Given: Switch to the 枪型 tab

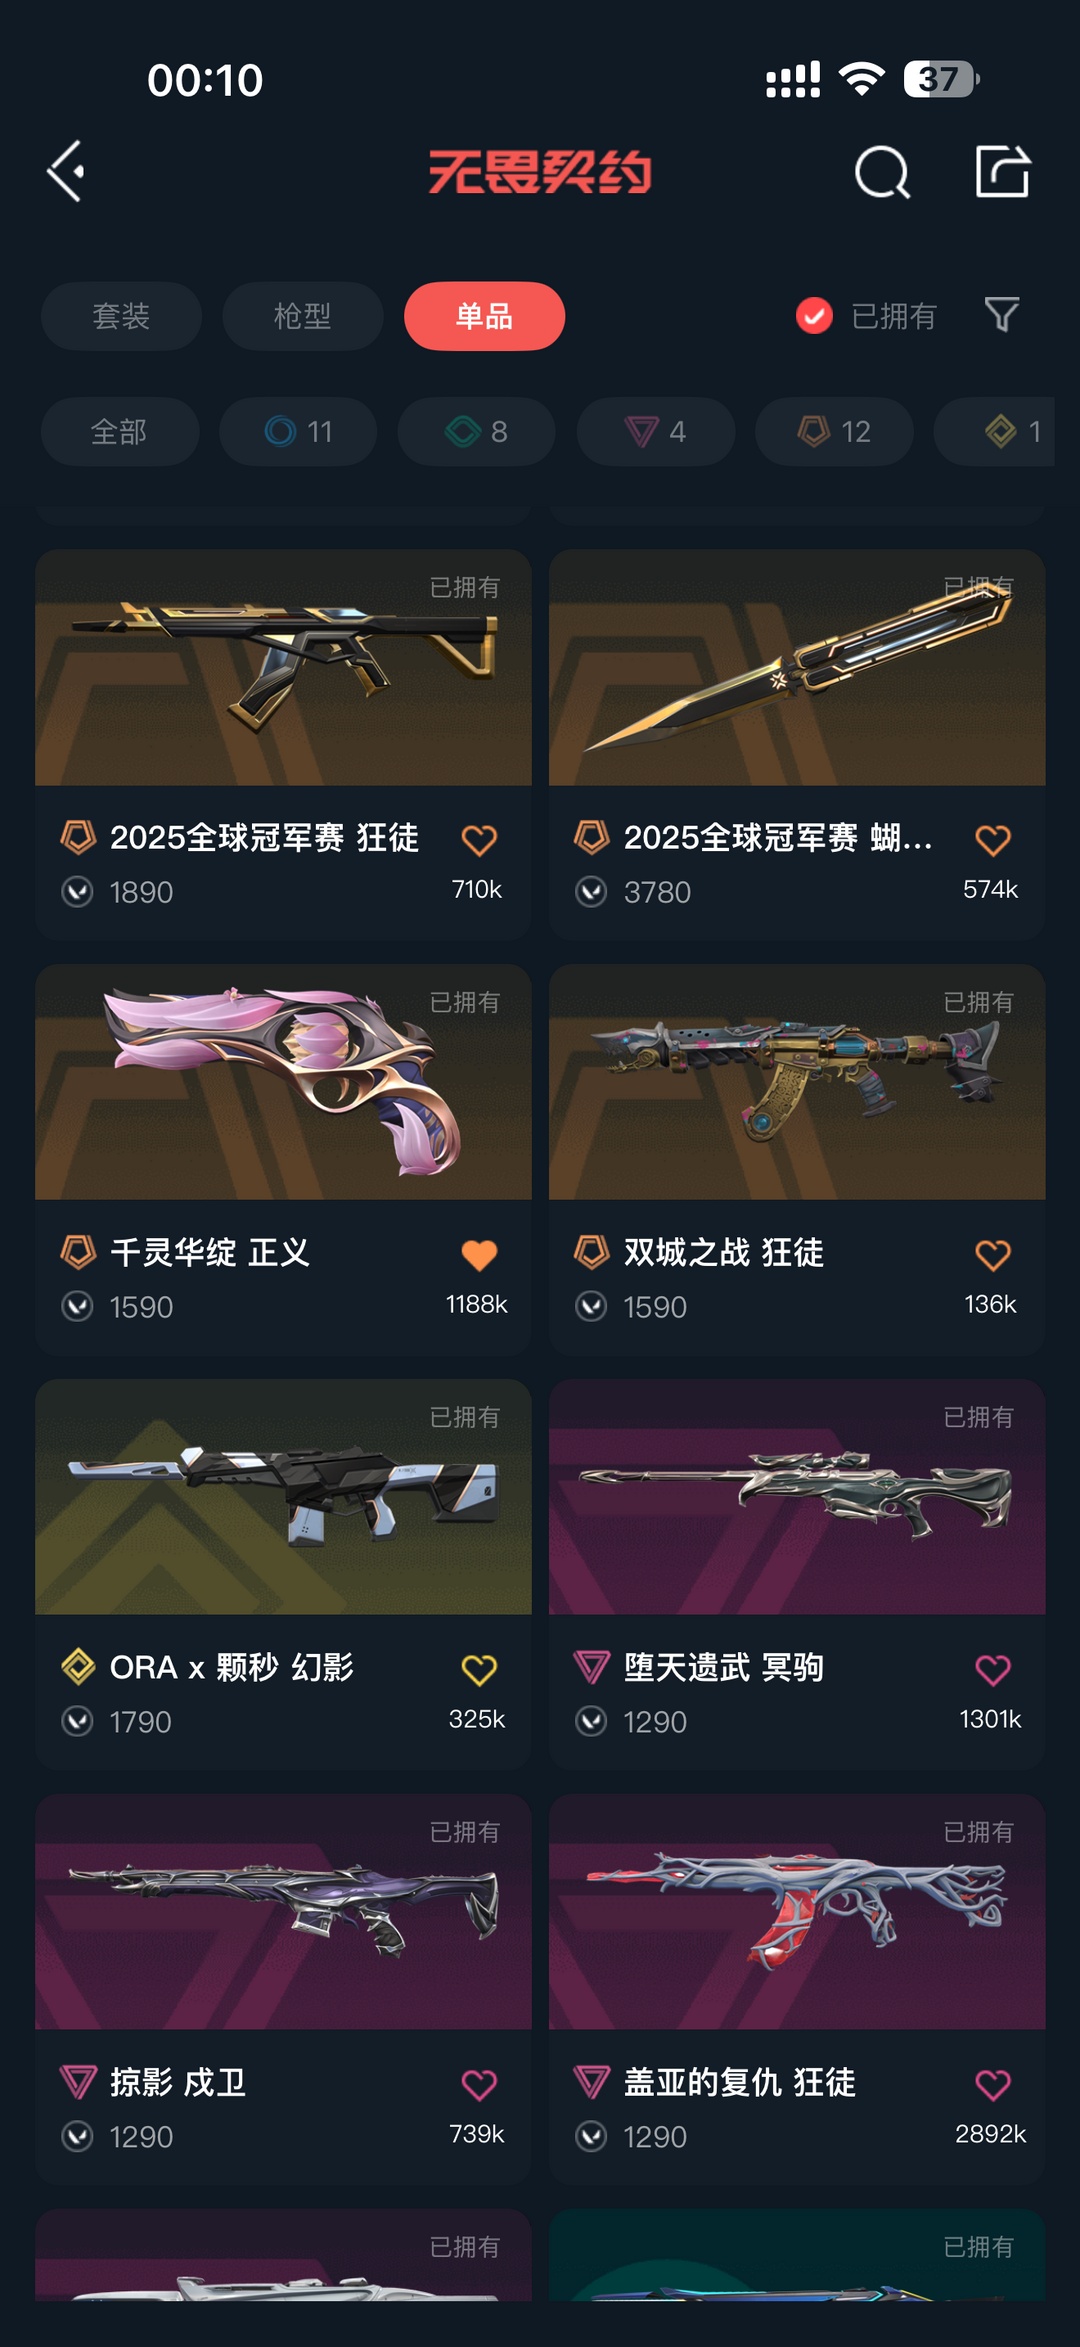Looking at the screenshot, I should click(x=303, y=316).
